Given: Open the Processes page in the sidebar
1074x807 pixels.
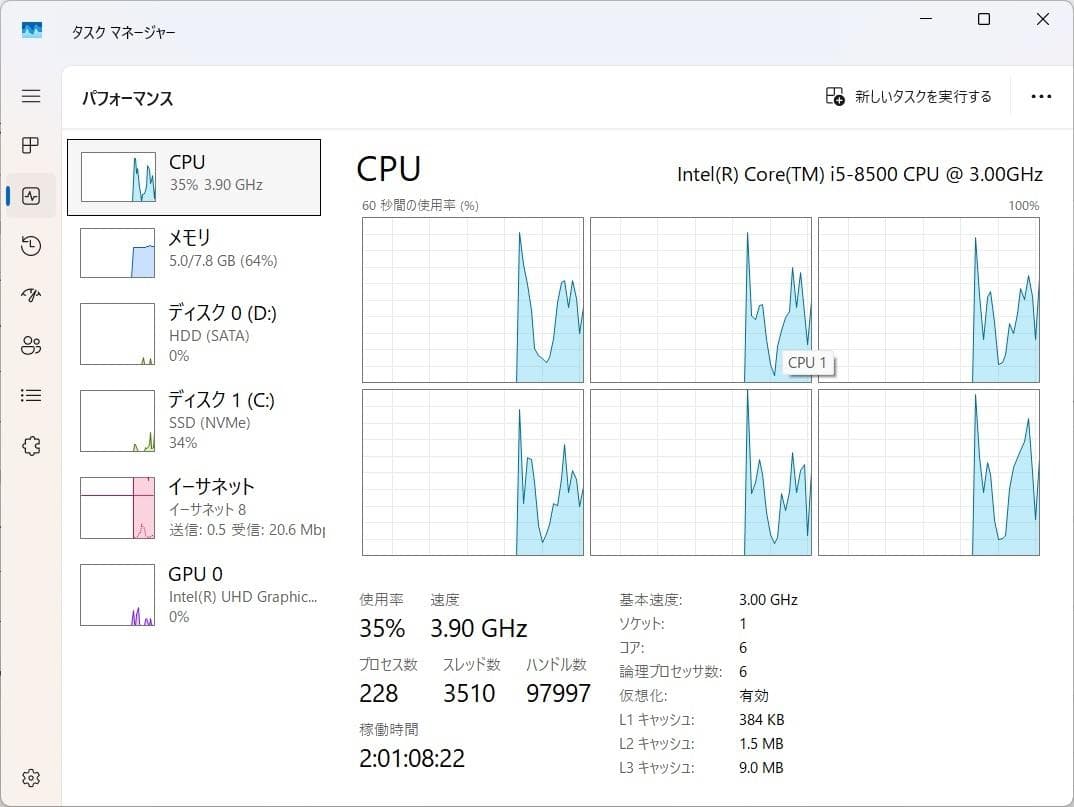Looking at the screenshot, I should (x=30, y=145).
